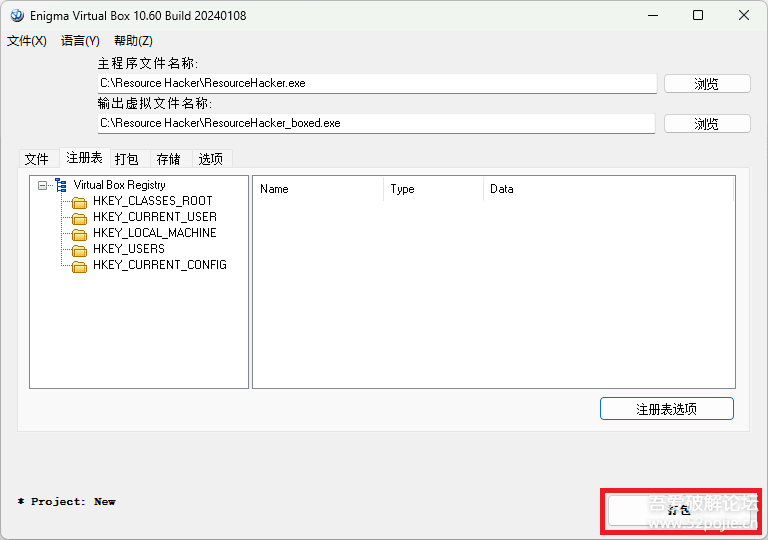Go to the 选项 tab
Screen dimensions: 768x540
click(x=211, y=159)
